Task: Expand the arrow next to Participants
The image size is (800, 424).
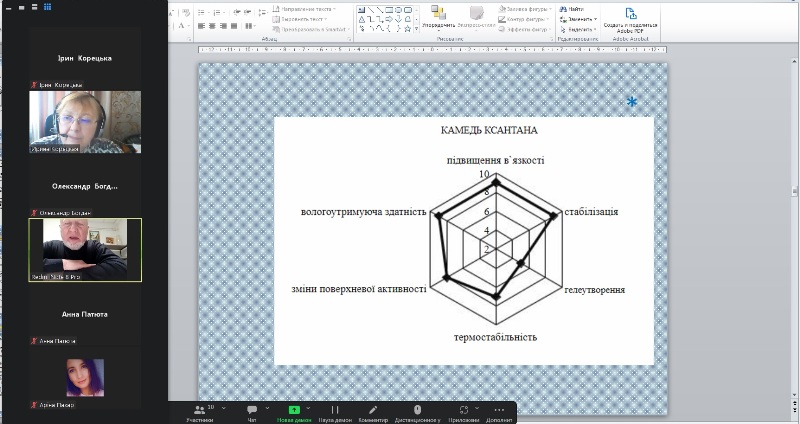Action: (225, 408)
